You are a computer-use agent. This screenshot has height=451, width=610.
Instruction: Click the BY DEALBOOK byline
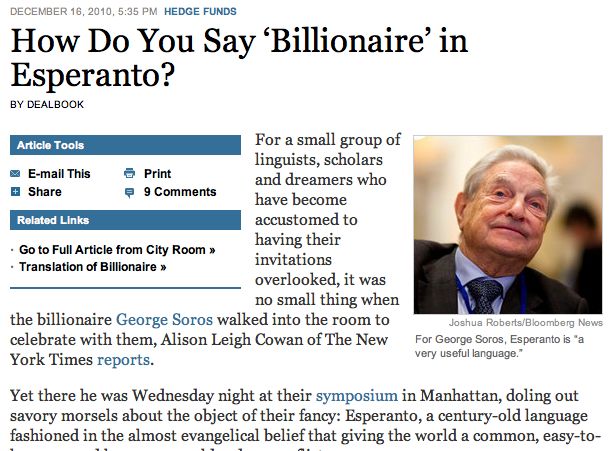click(47, 105)
